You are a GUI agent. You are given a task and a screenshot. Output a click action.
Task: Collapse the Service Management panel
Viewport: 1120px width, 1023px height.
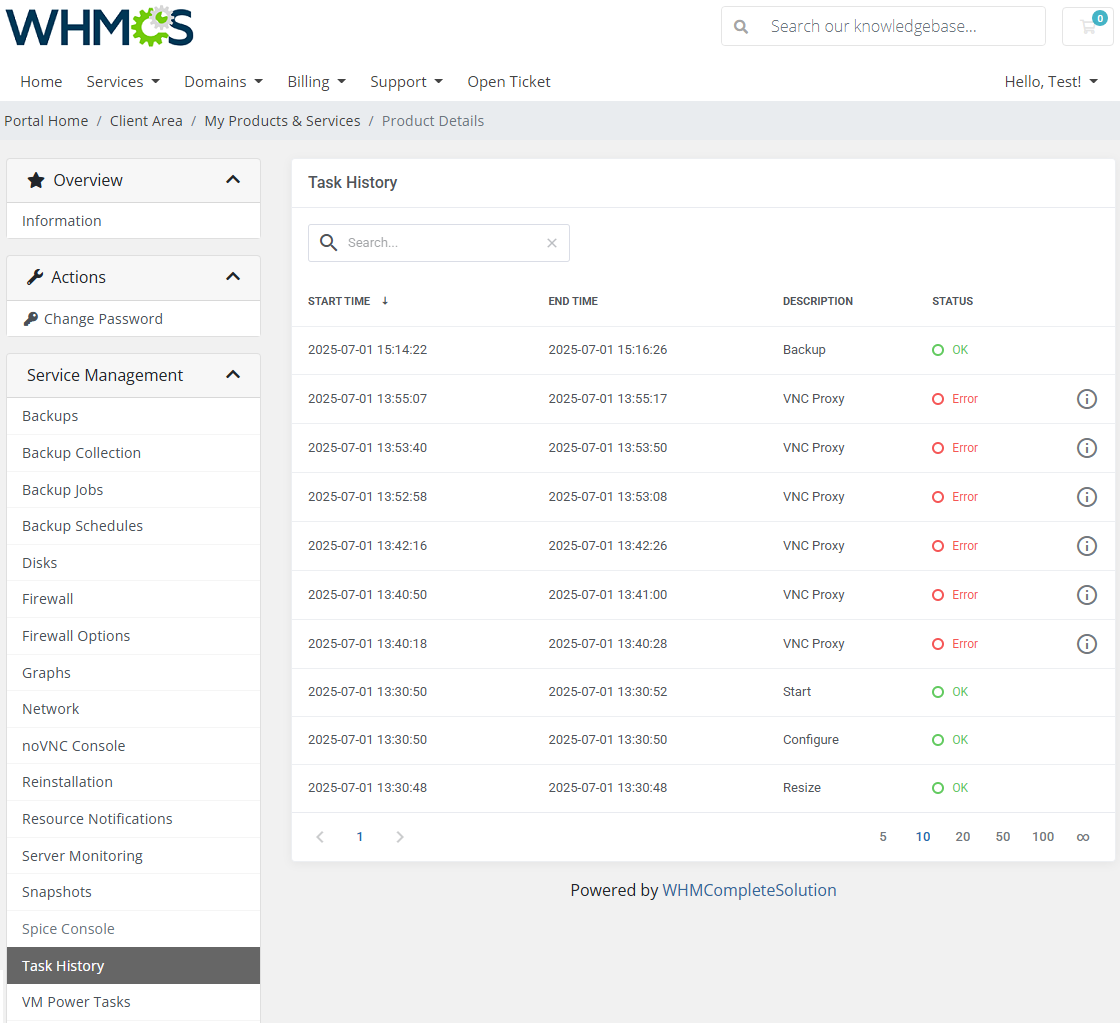tap(233, 375)
